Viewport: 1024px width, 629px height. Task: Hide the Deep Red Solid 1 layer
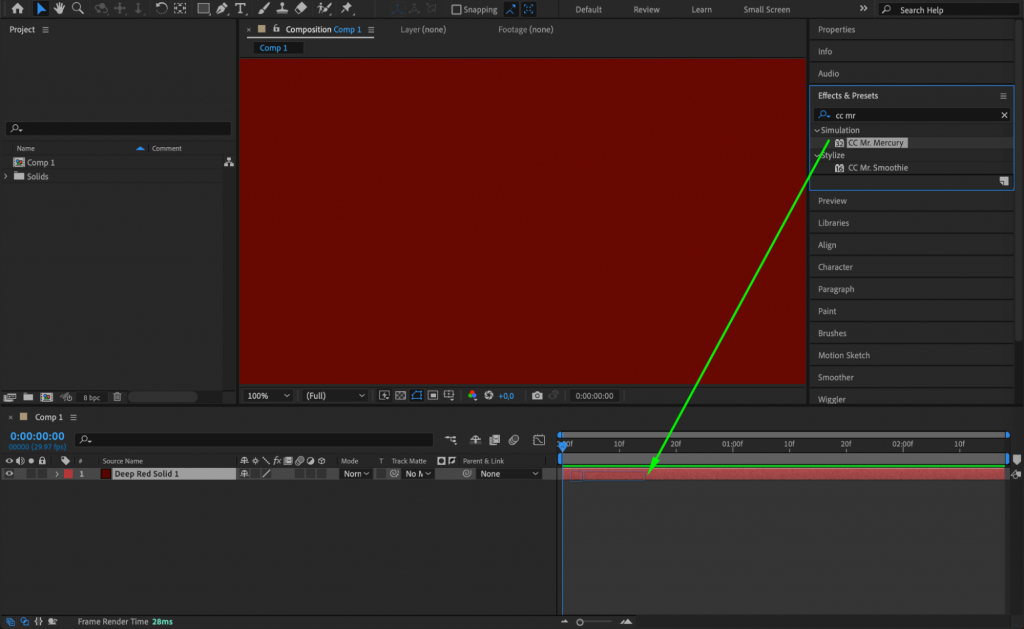tap(9, 473)
